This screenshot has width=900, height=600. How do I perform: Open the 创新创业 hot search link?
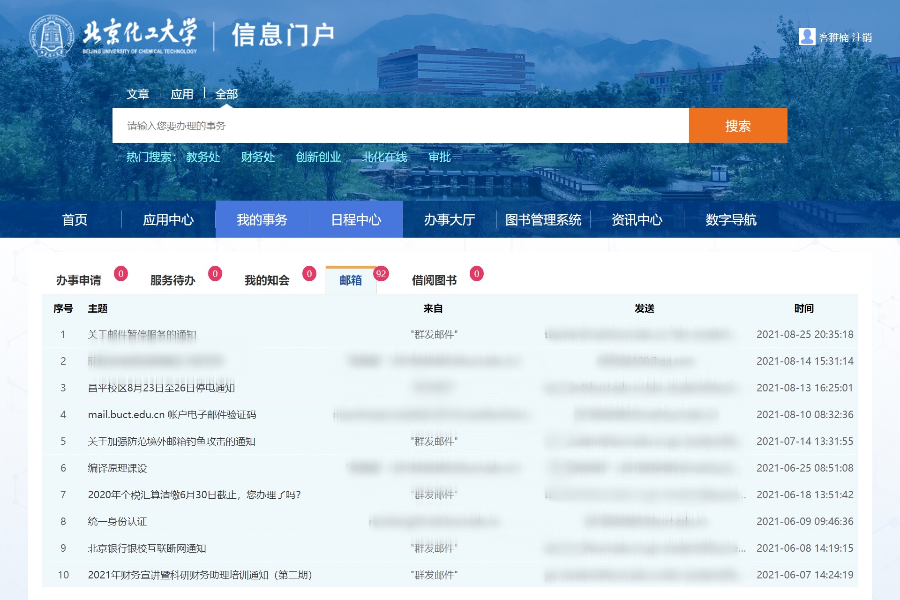click(x=318, y=157)
